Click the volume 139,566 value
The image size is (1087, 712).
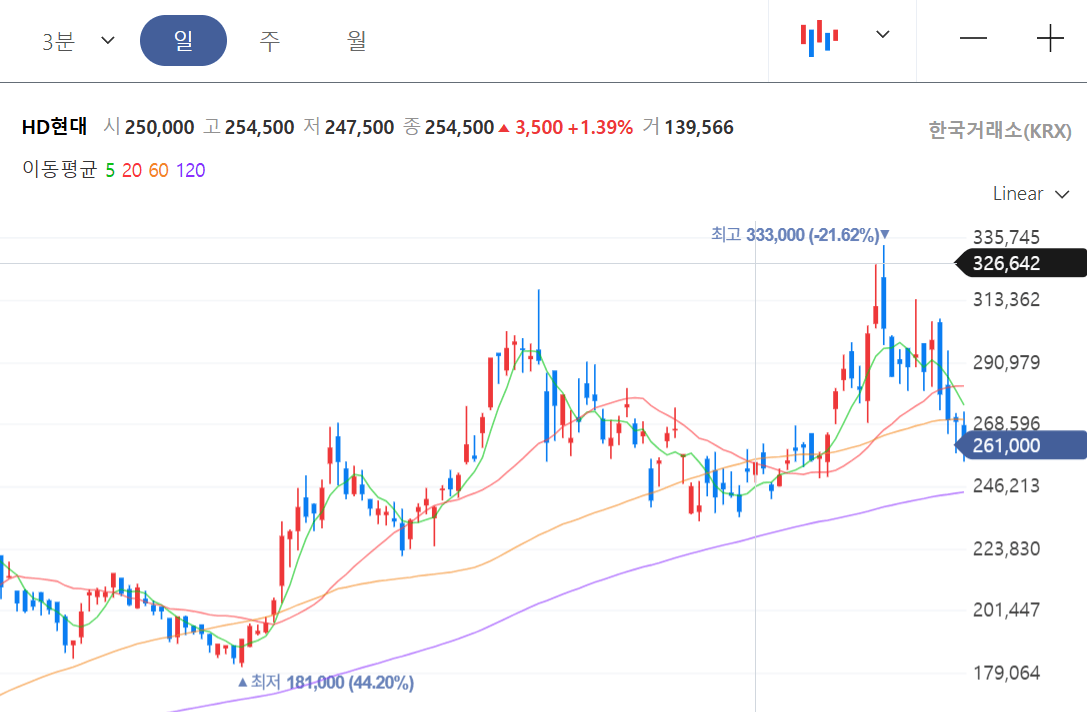pyautogui.click(x=699, y=128)
